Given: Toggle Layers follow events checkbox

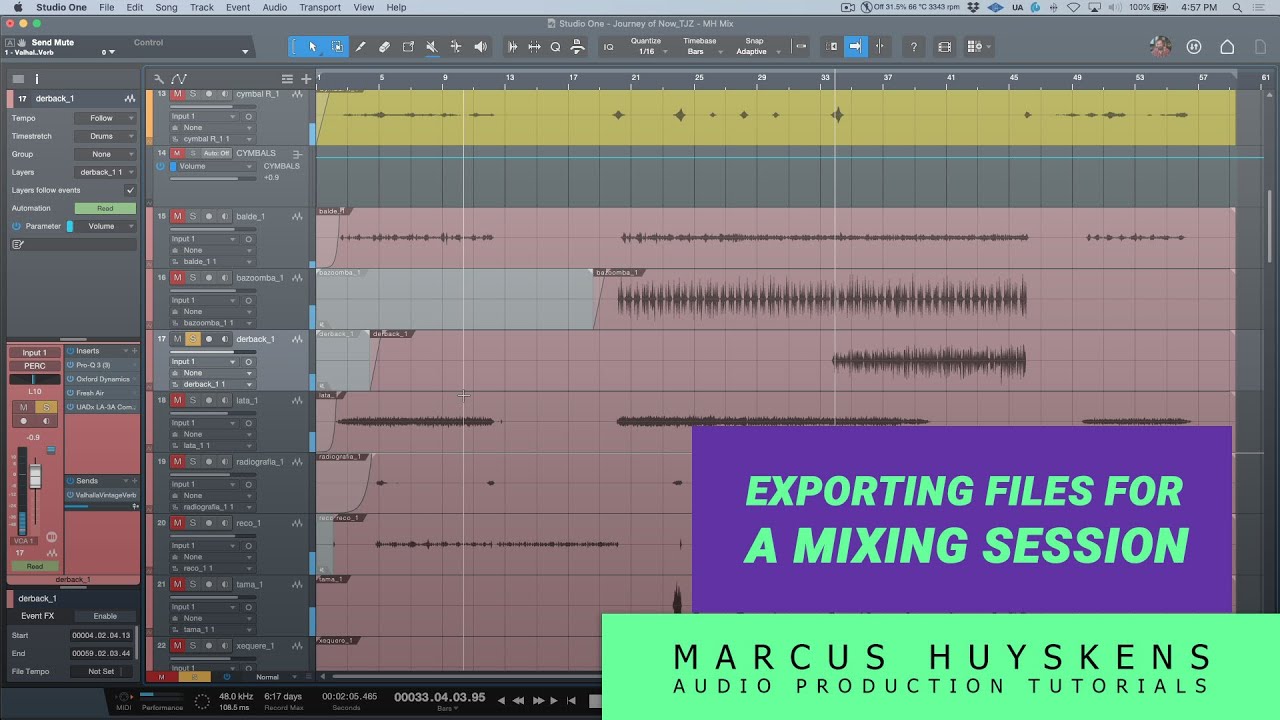Looking at the screenshot, I should (x=129, y=190).
